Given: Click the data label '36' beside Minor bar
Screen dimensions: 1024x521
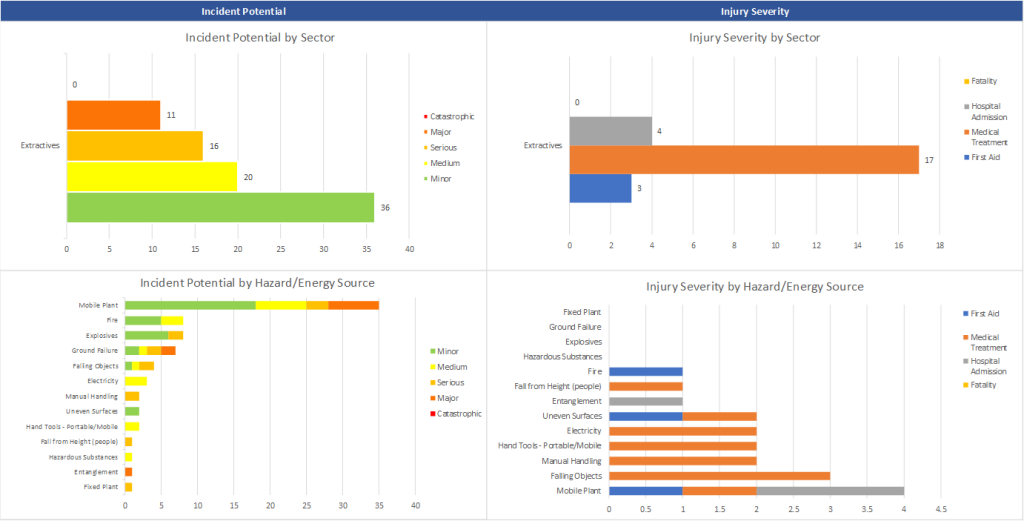Looking at the screenshot, I should [x=385, y=208].
